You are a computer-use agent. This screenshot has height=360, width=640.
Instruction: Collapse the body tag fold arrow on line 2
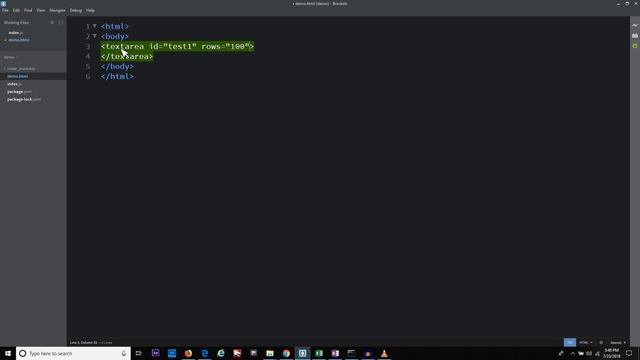point(95,36)
